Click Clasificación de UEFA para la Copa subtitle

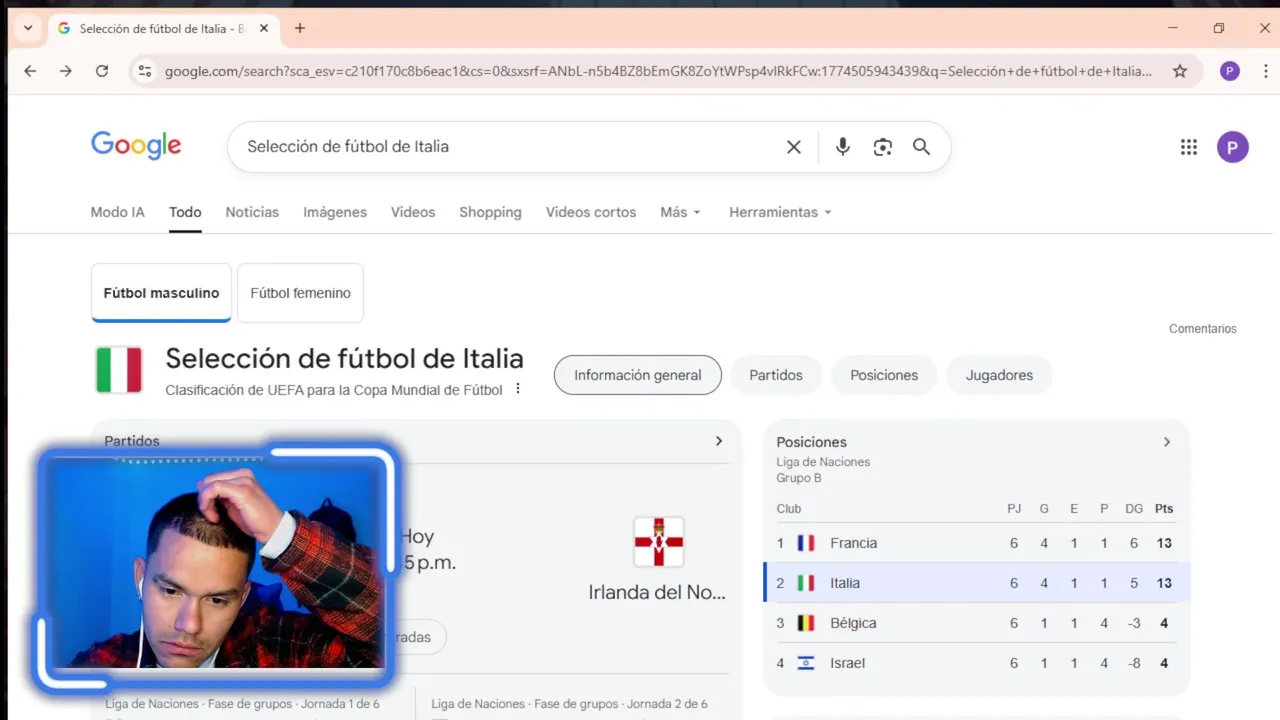point(334,390)
